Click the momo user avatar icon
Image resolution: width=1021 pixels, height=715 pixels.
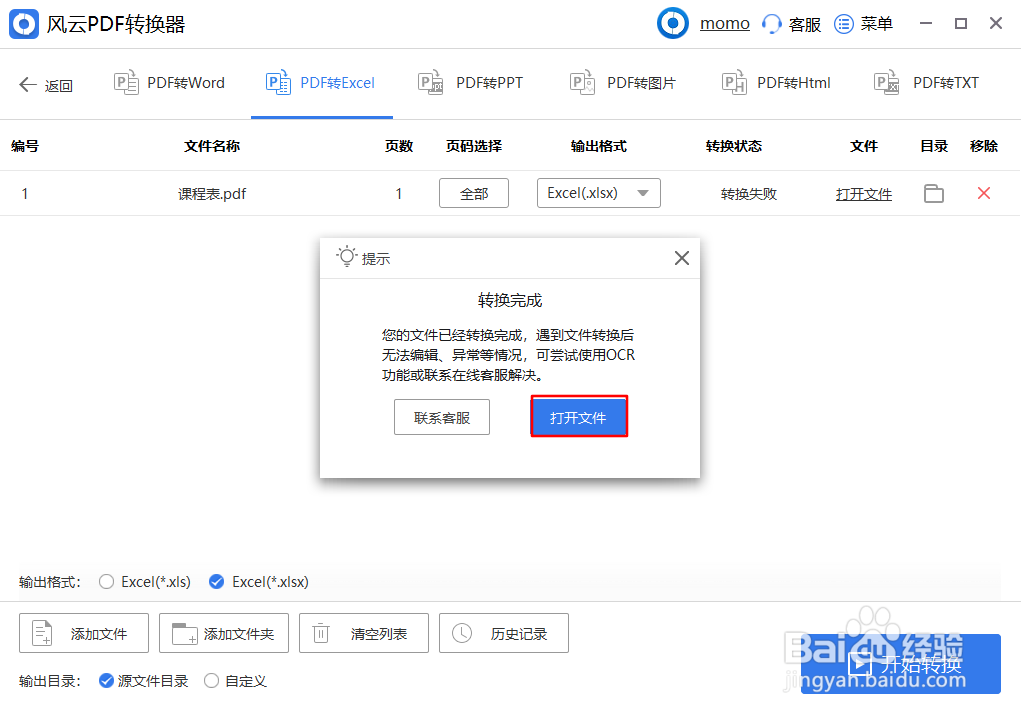point(673,23)
